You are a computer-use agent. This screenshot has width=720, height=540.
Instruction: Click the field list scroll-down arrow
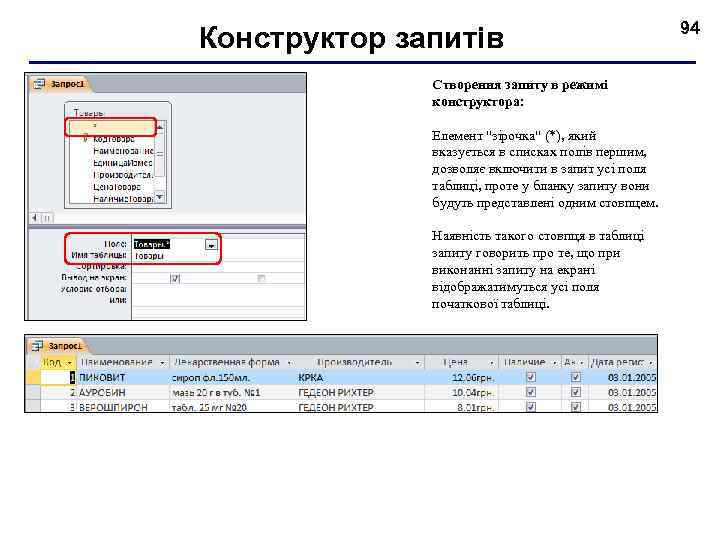click(x=160, y=197)
